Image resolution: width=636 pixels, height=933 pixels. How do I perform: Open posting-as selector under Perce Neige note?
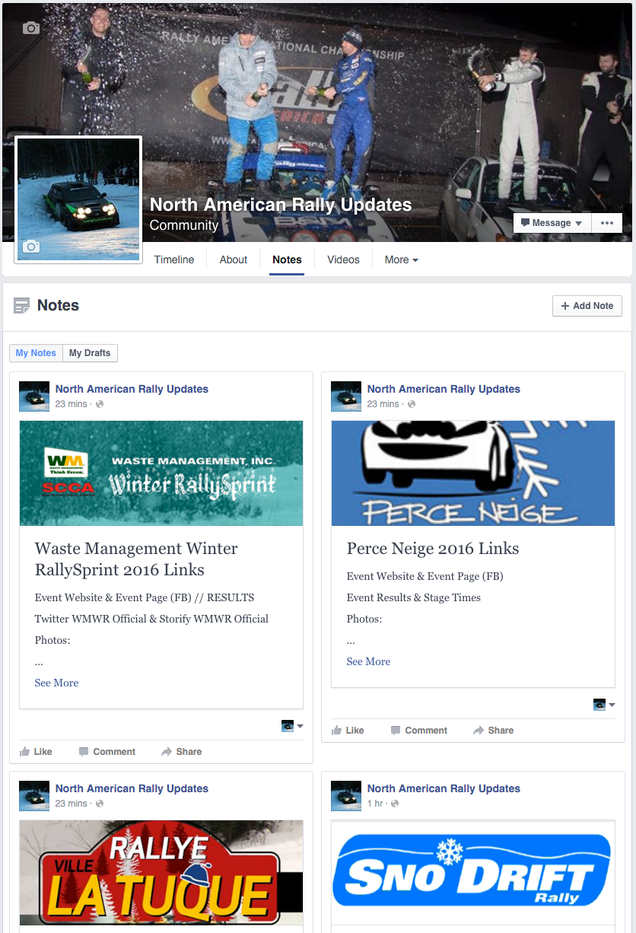604,705
